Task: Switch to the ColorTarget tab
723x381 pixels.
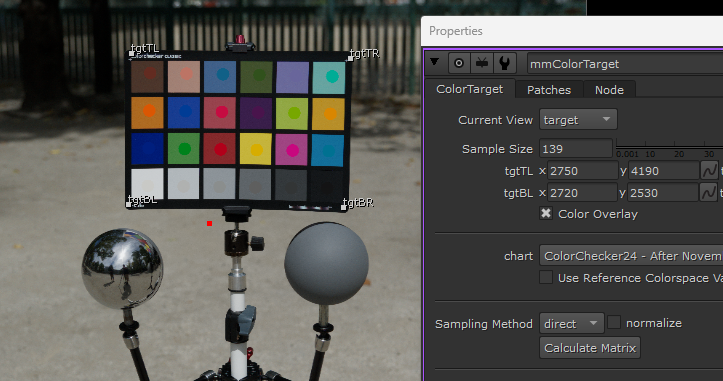Action: point(469,89)
